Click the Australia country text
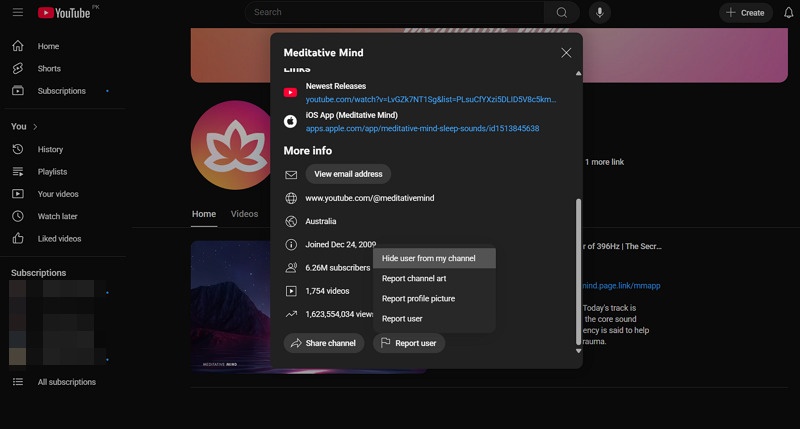This screenshot has height=429, width=800. [320, 221]
